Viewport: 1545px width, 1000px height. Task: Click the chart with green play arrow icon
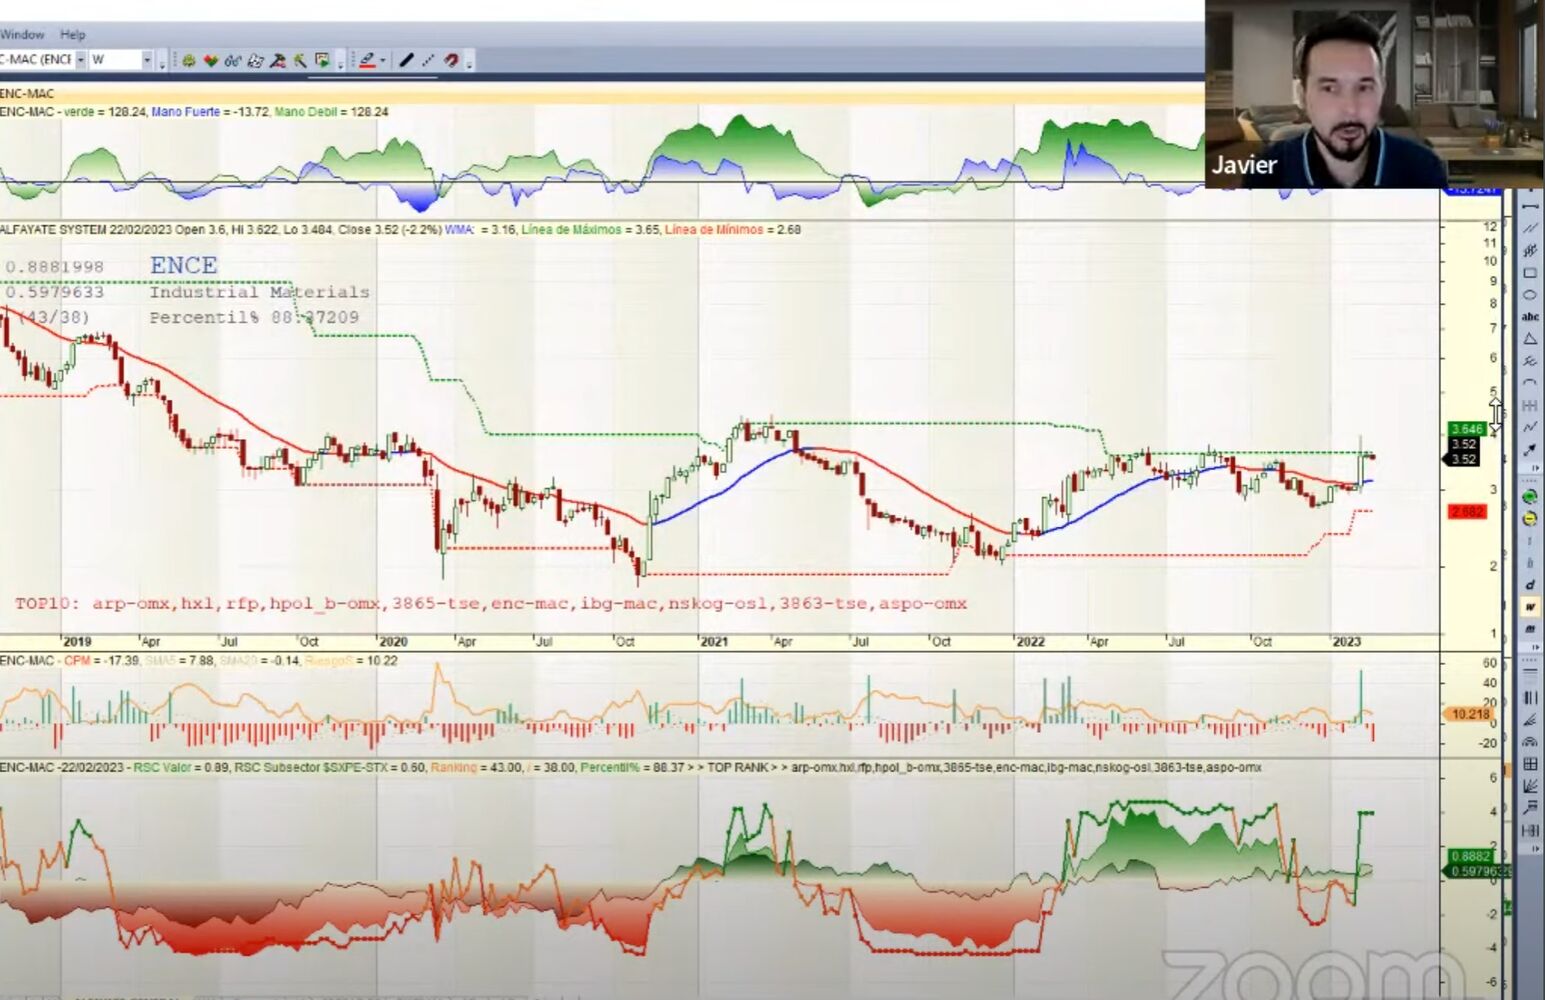[x=322, y=61]
